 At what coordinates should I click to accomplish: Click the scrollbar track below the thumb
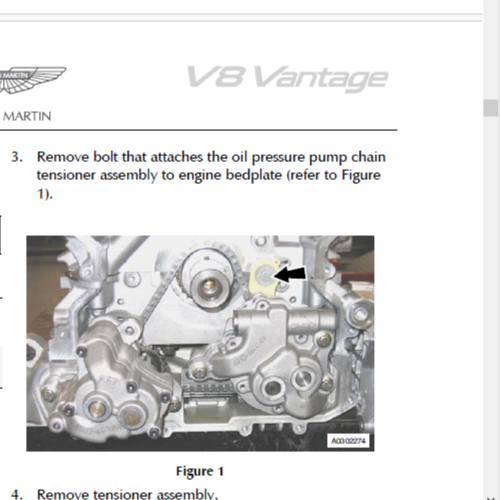pyautogui.click(x=491, y=300)
